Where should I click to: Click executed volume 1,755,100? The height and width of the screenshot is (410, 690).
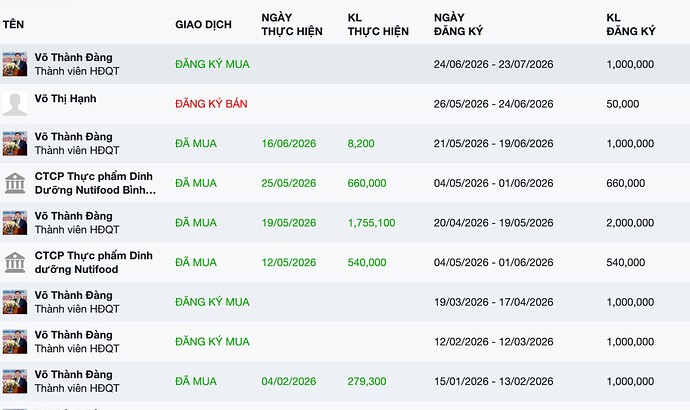pos(371,223)
